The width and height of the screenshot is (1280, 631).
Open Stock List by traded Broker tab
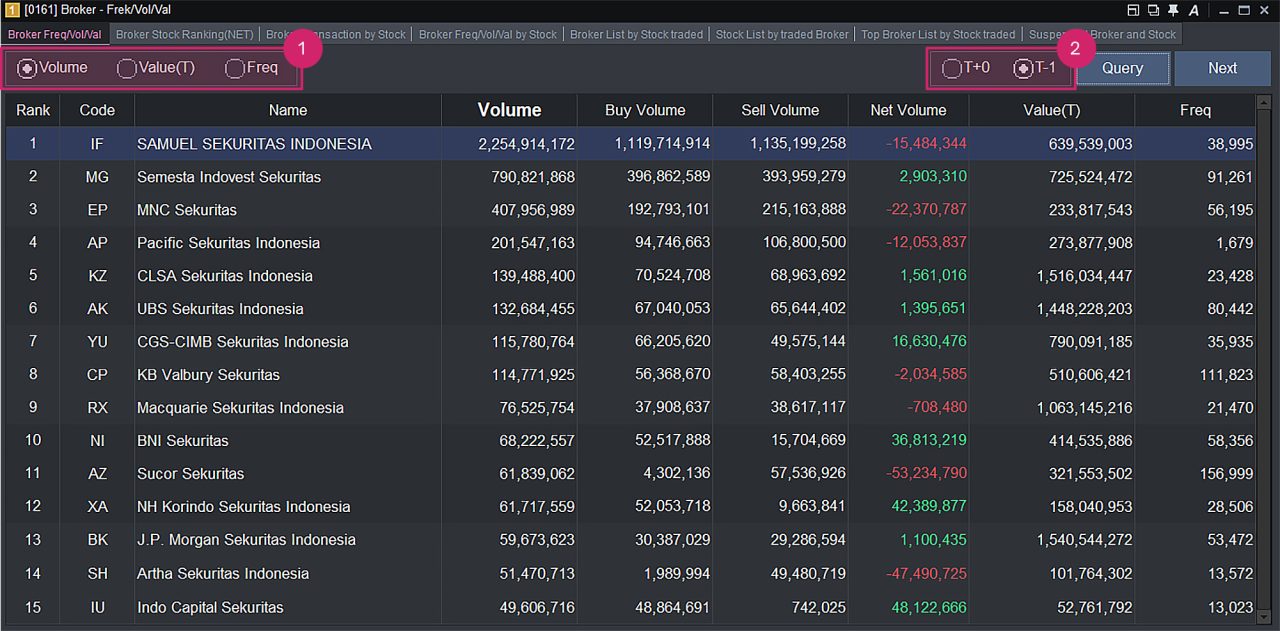tap(782, 34)
